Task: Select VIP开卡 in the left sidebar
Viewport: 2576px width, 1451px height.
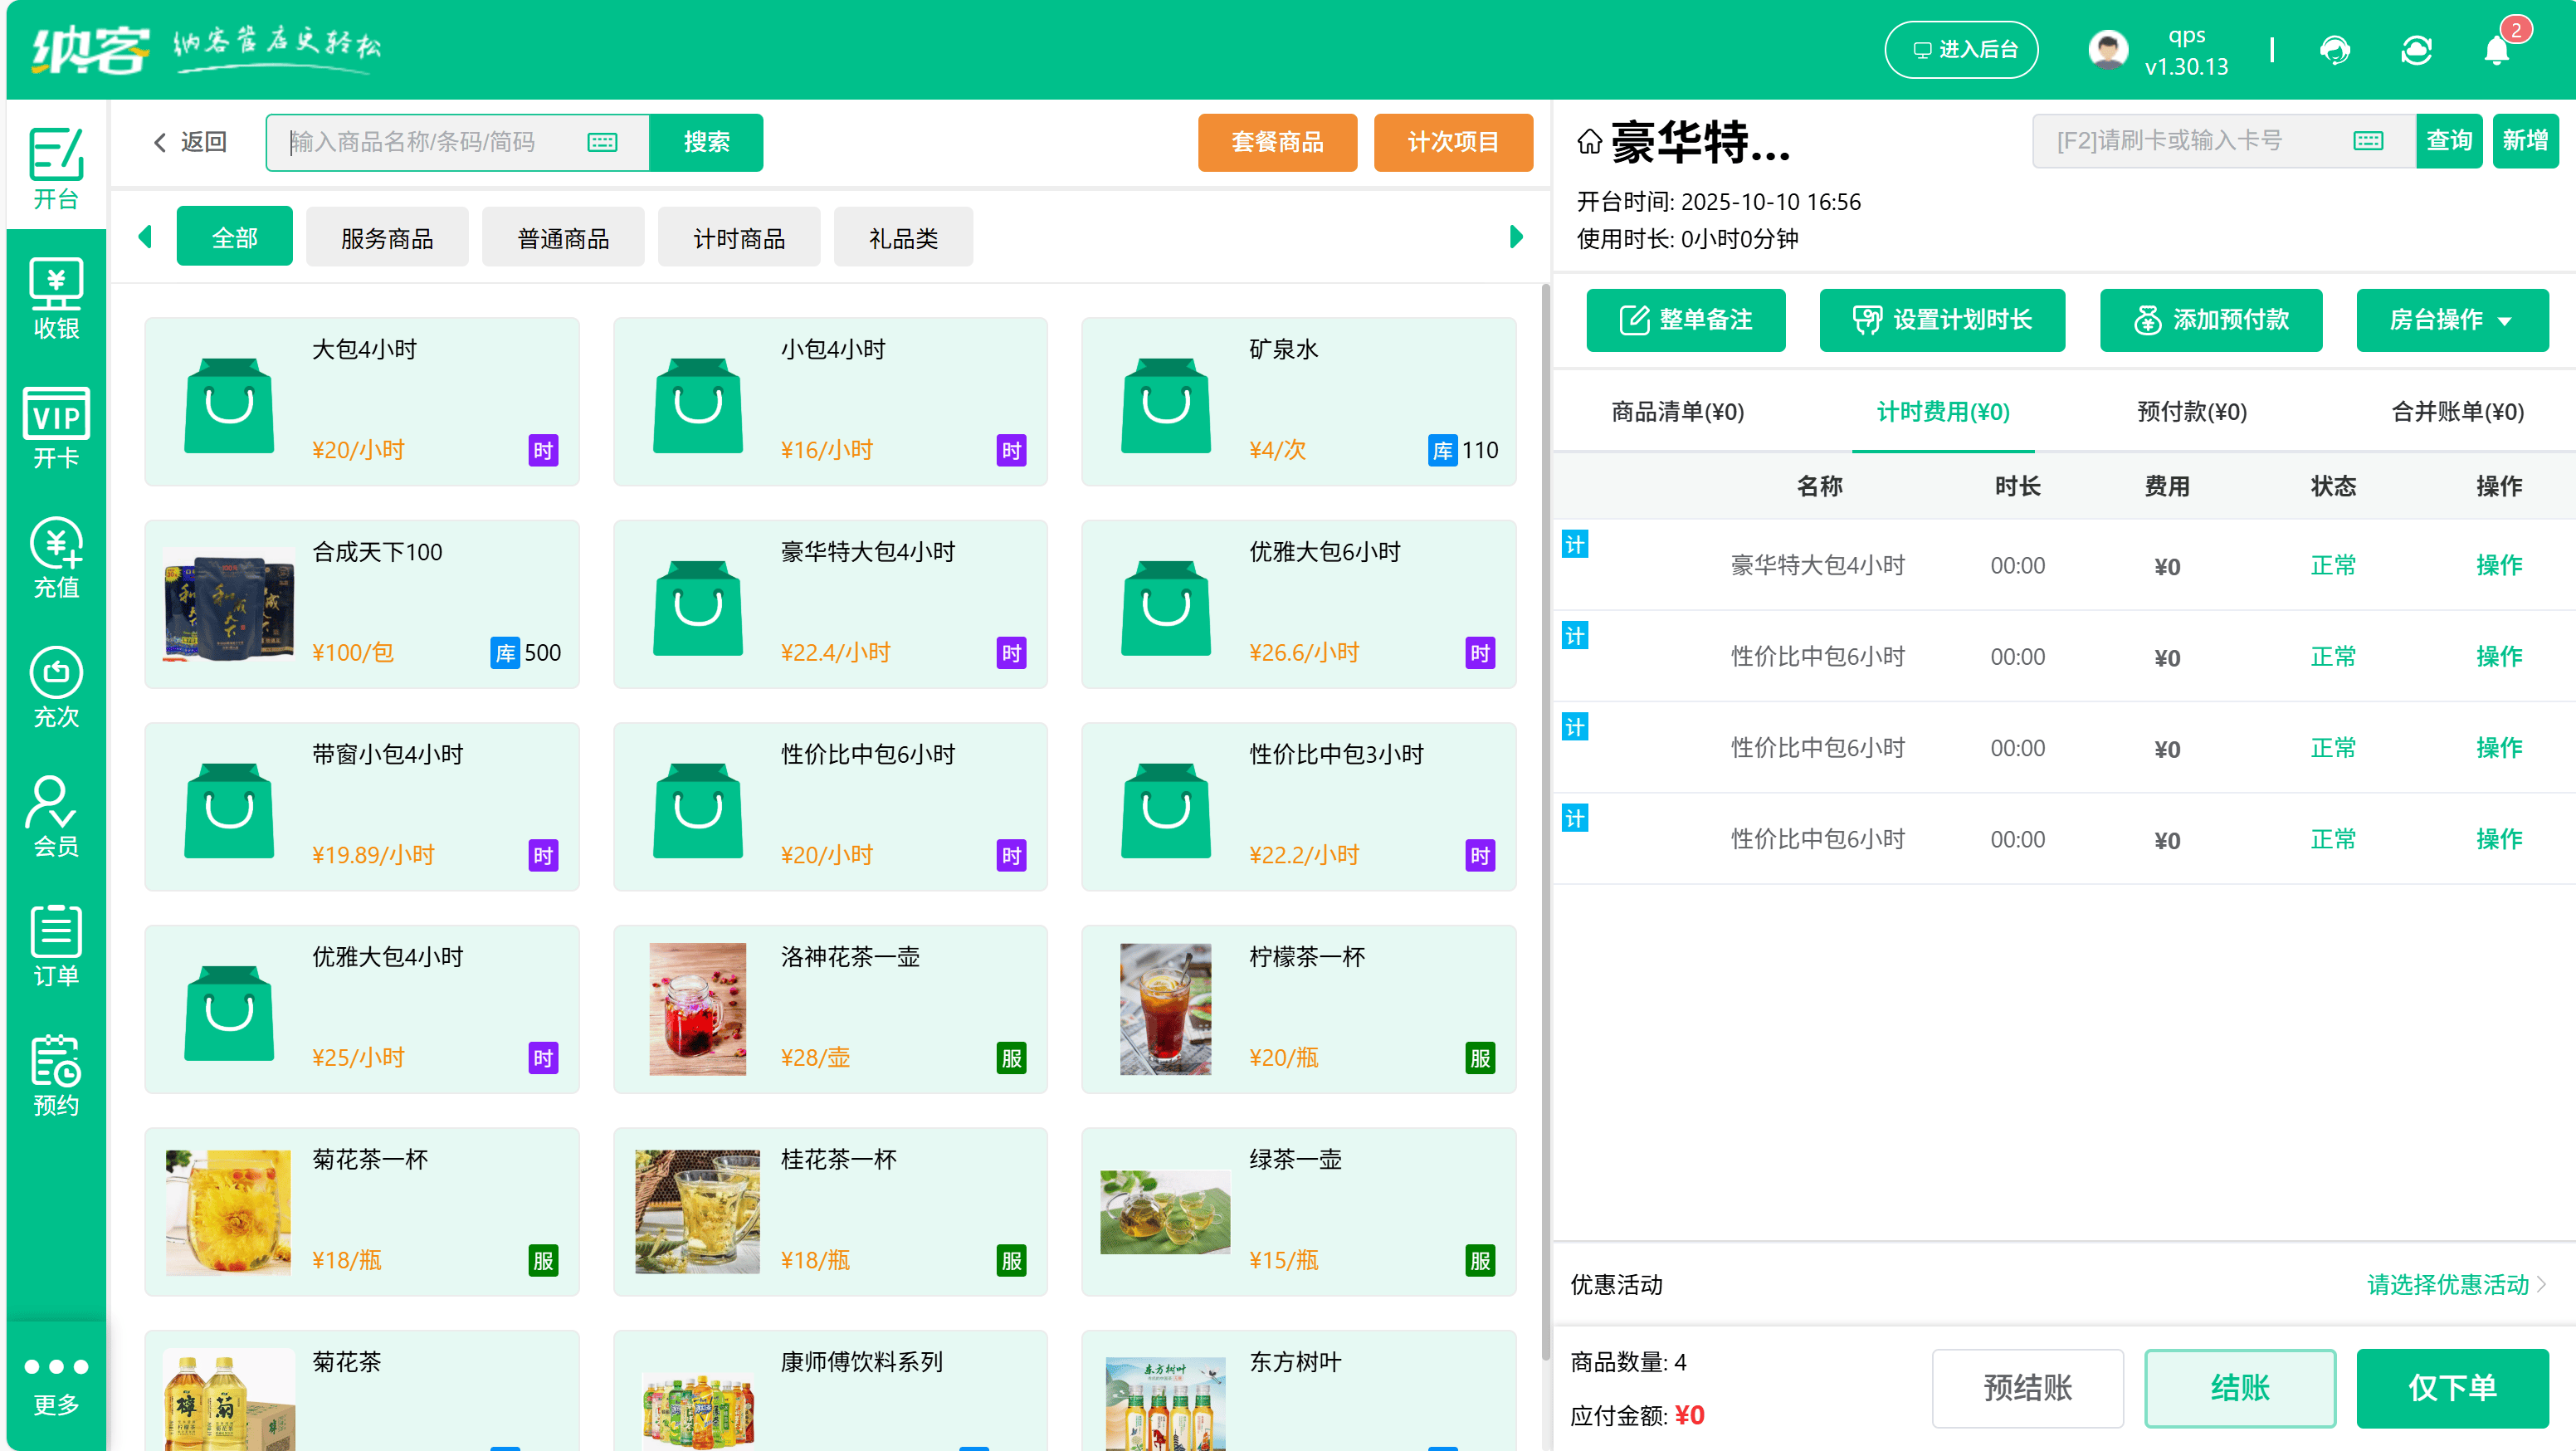Action: click(x=55, y=428)
